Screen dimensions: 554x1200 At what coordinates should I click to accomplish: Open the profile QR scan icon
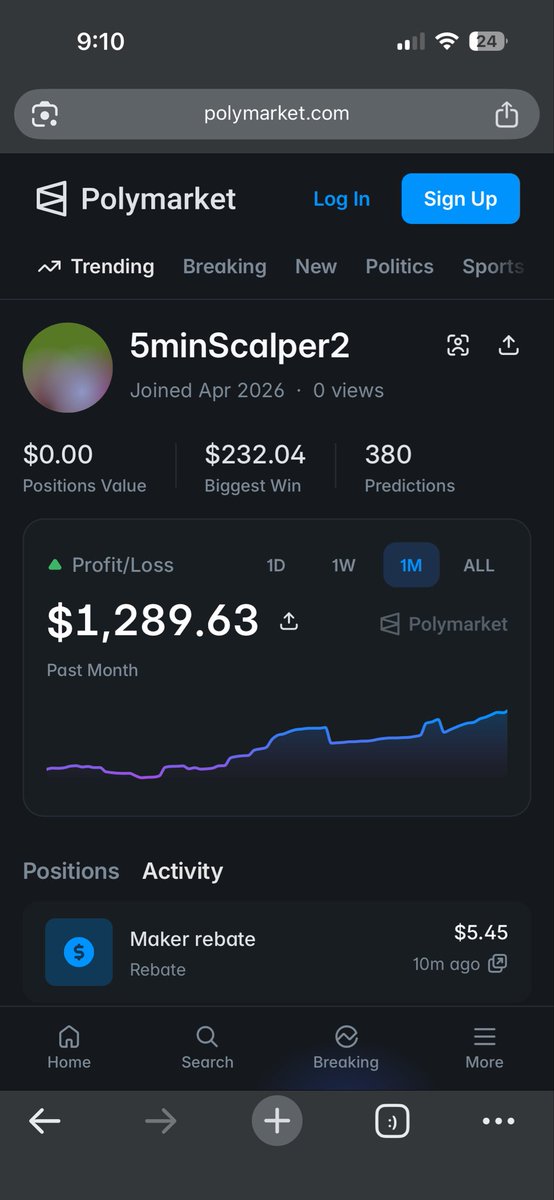[458, 346]
